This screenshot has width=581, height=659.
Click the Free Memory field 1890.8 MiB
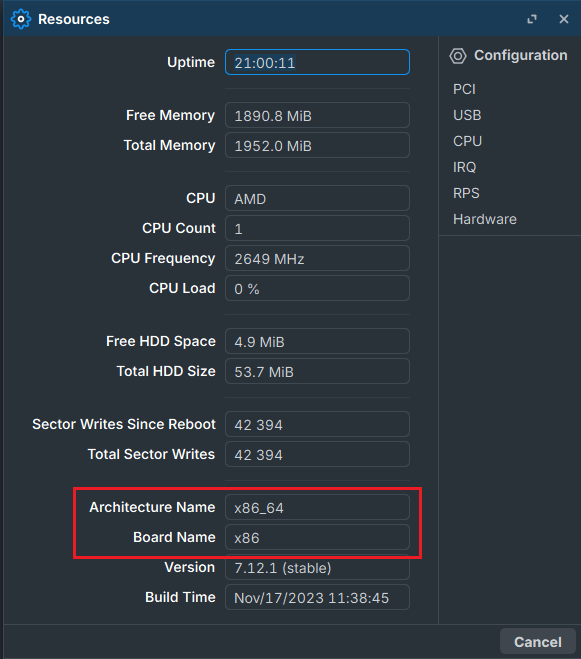[317, 115]
